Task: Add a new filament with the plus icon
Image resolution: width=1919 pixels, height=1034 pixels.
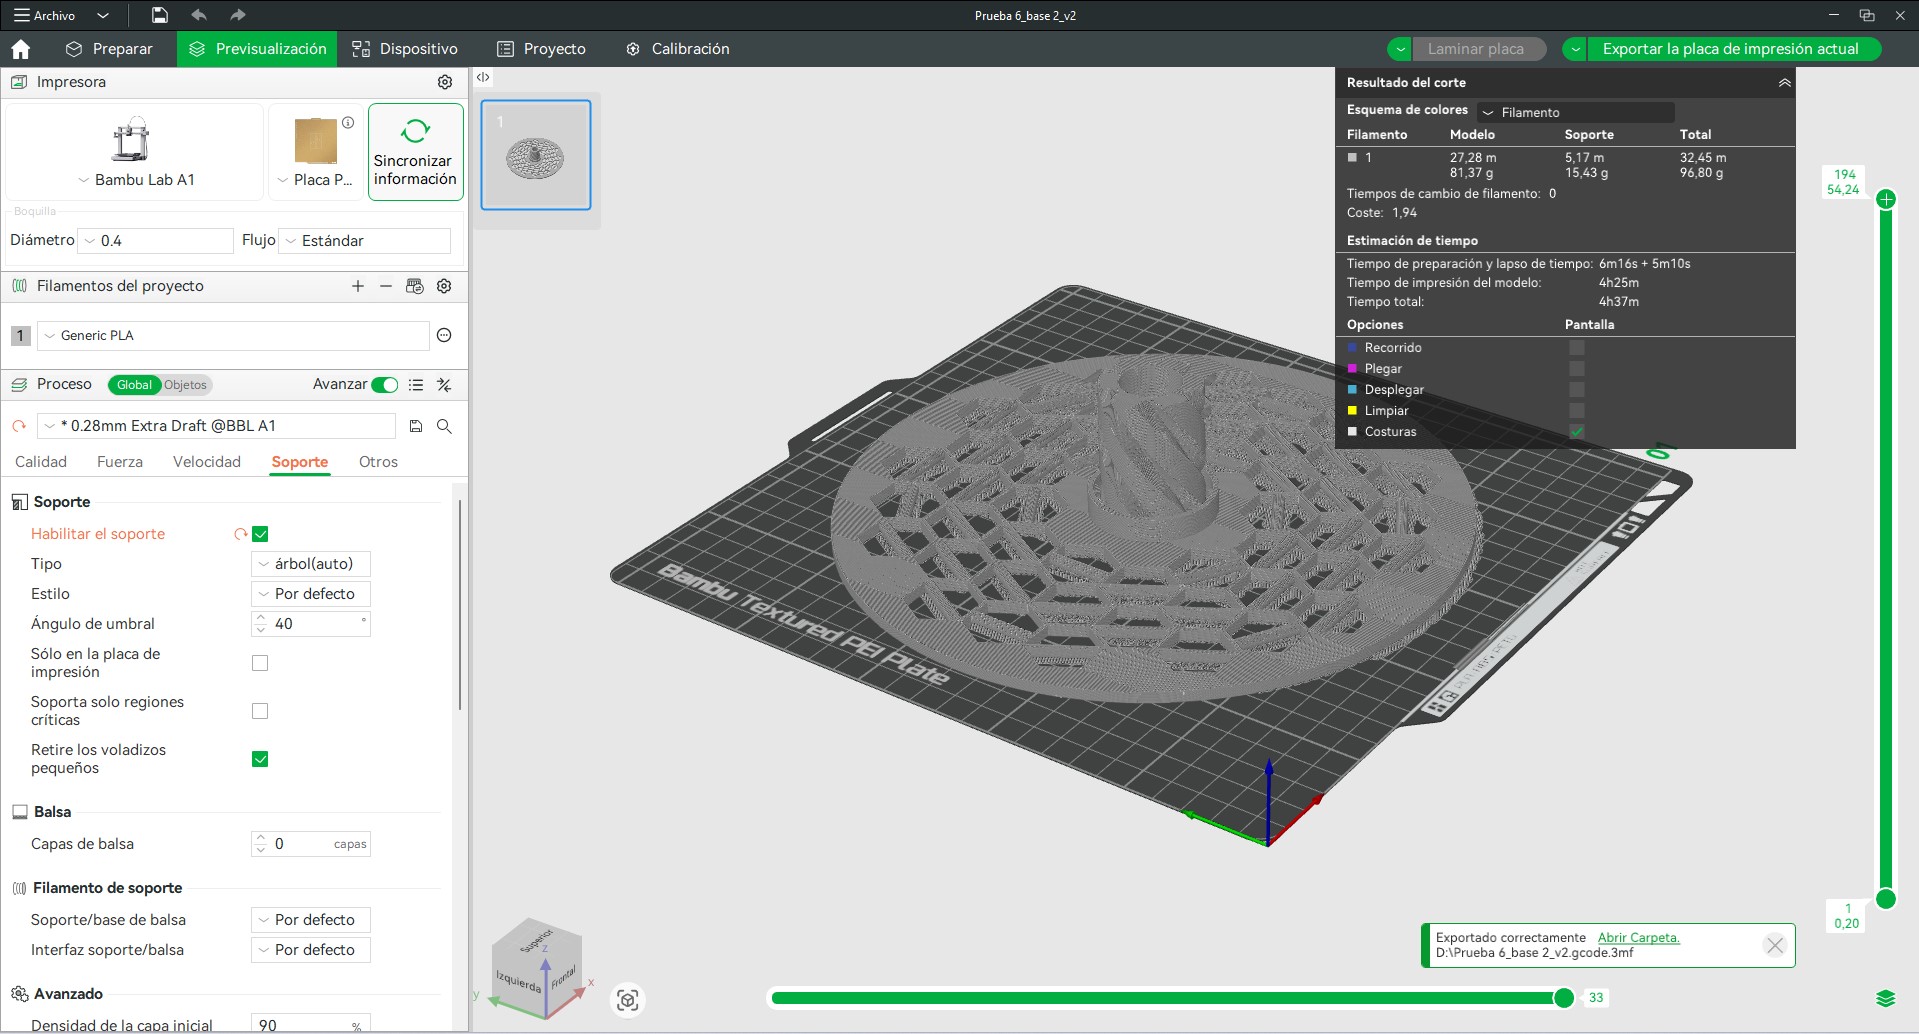Action: (x=358, y=286)
